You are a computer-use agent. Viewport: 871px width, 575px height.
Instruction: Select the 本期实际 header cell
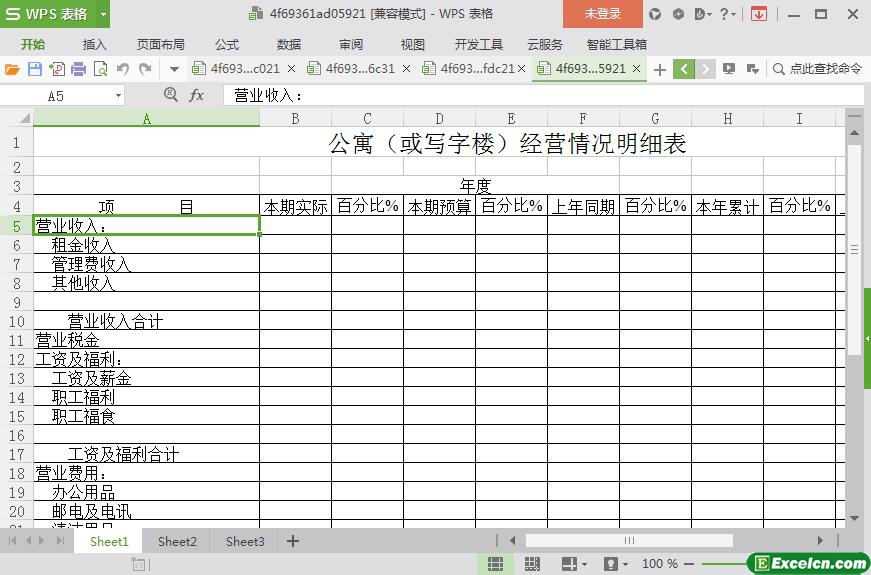coord(296,206)
